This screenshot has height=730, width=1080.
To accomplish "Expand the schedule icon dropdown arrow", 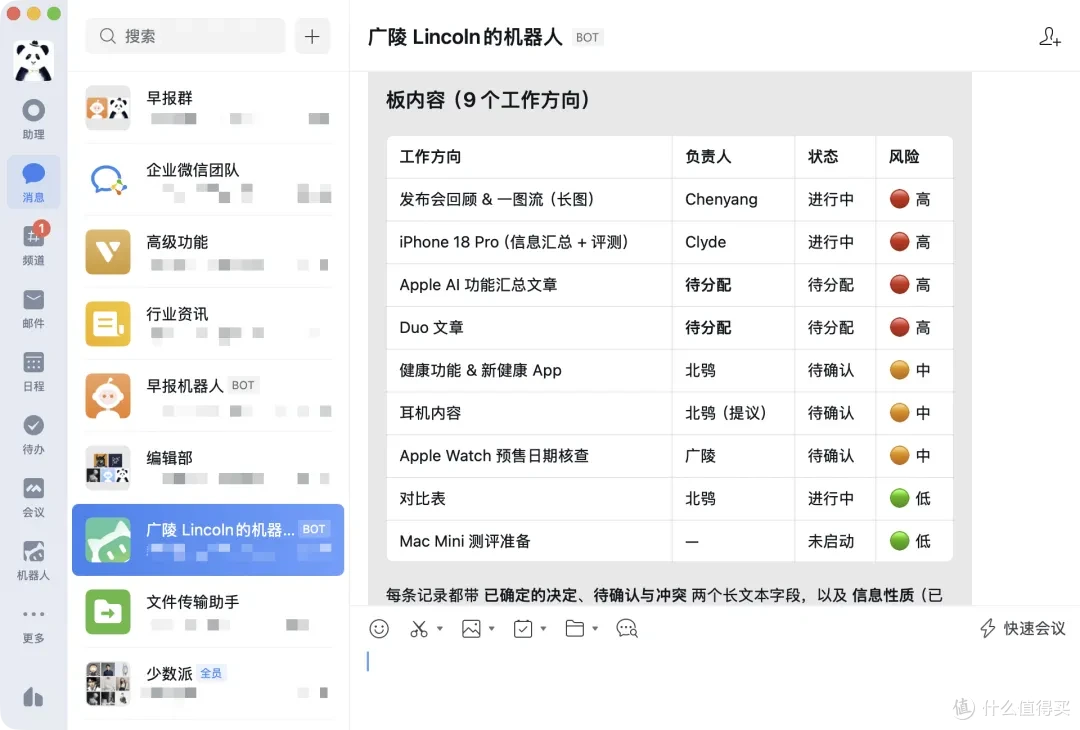I will [543, 628].
